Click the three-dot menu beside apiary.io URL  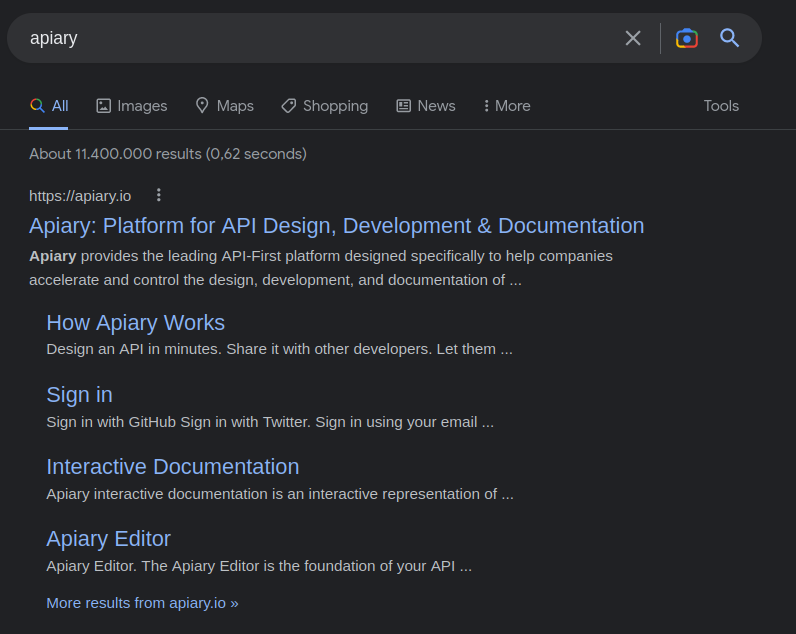(159, 195)
